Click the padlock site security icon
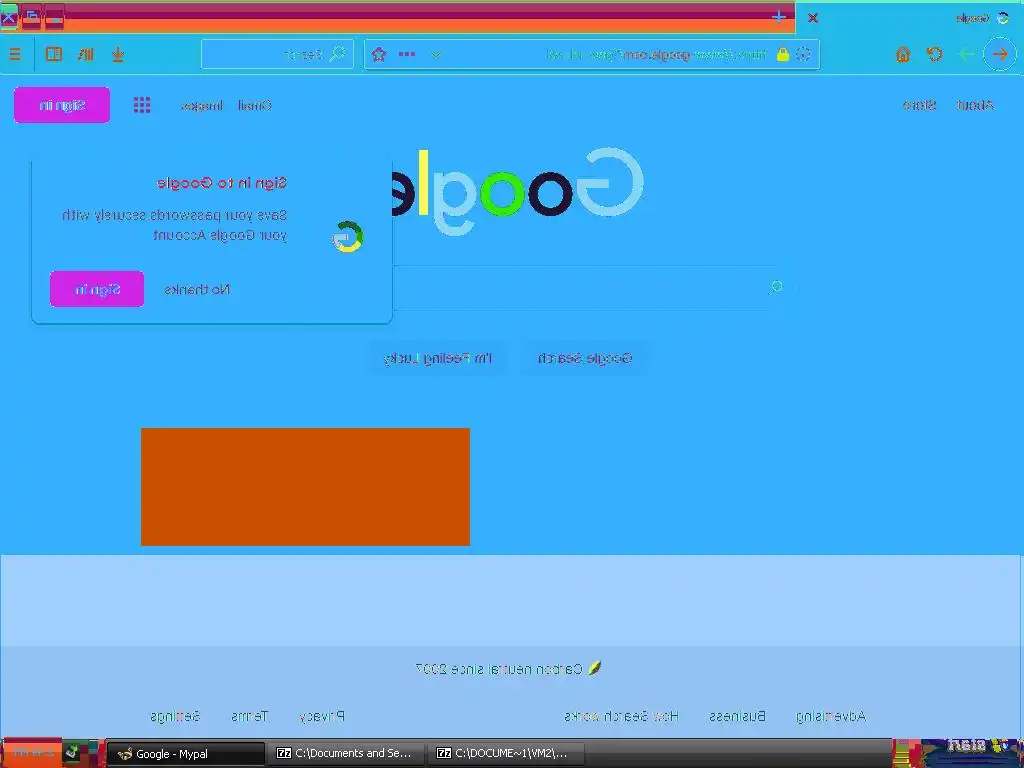 pyautogui.click(x=782, y=54)
